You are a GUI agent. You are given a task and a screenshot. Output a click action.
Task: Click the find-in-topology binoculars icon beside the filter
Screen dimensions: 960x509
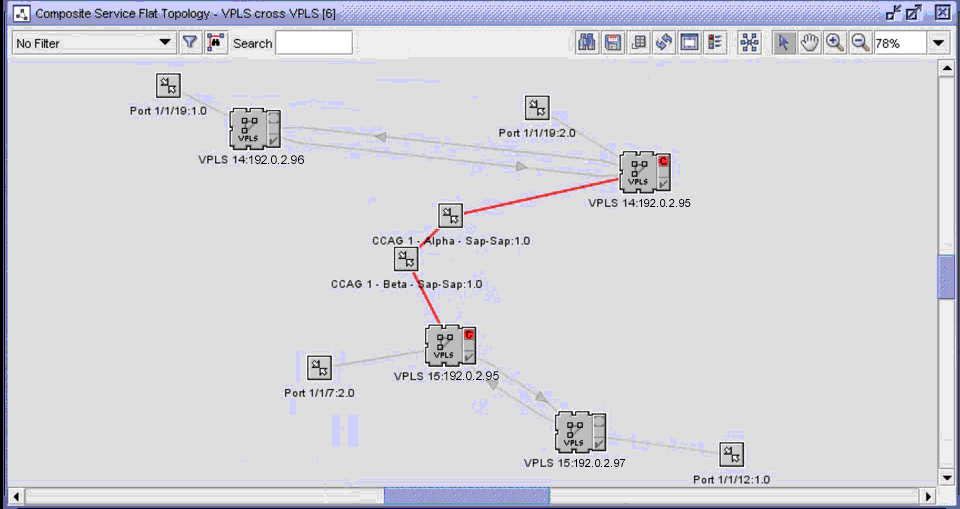click(x=216, y=43)
